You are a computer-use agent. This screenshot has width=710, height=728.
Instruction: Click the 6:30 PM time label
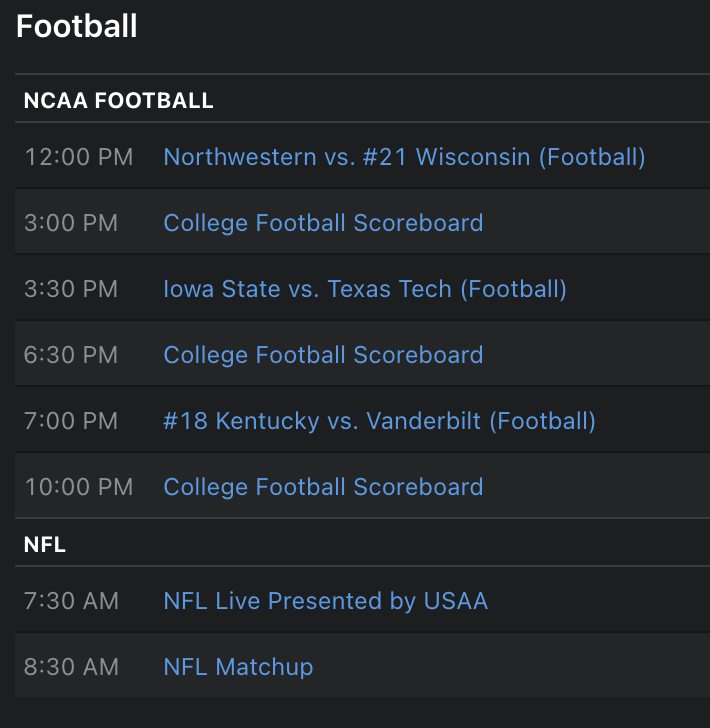point(71,355)
